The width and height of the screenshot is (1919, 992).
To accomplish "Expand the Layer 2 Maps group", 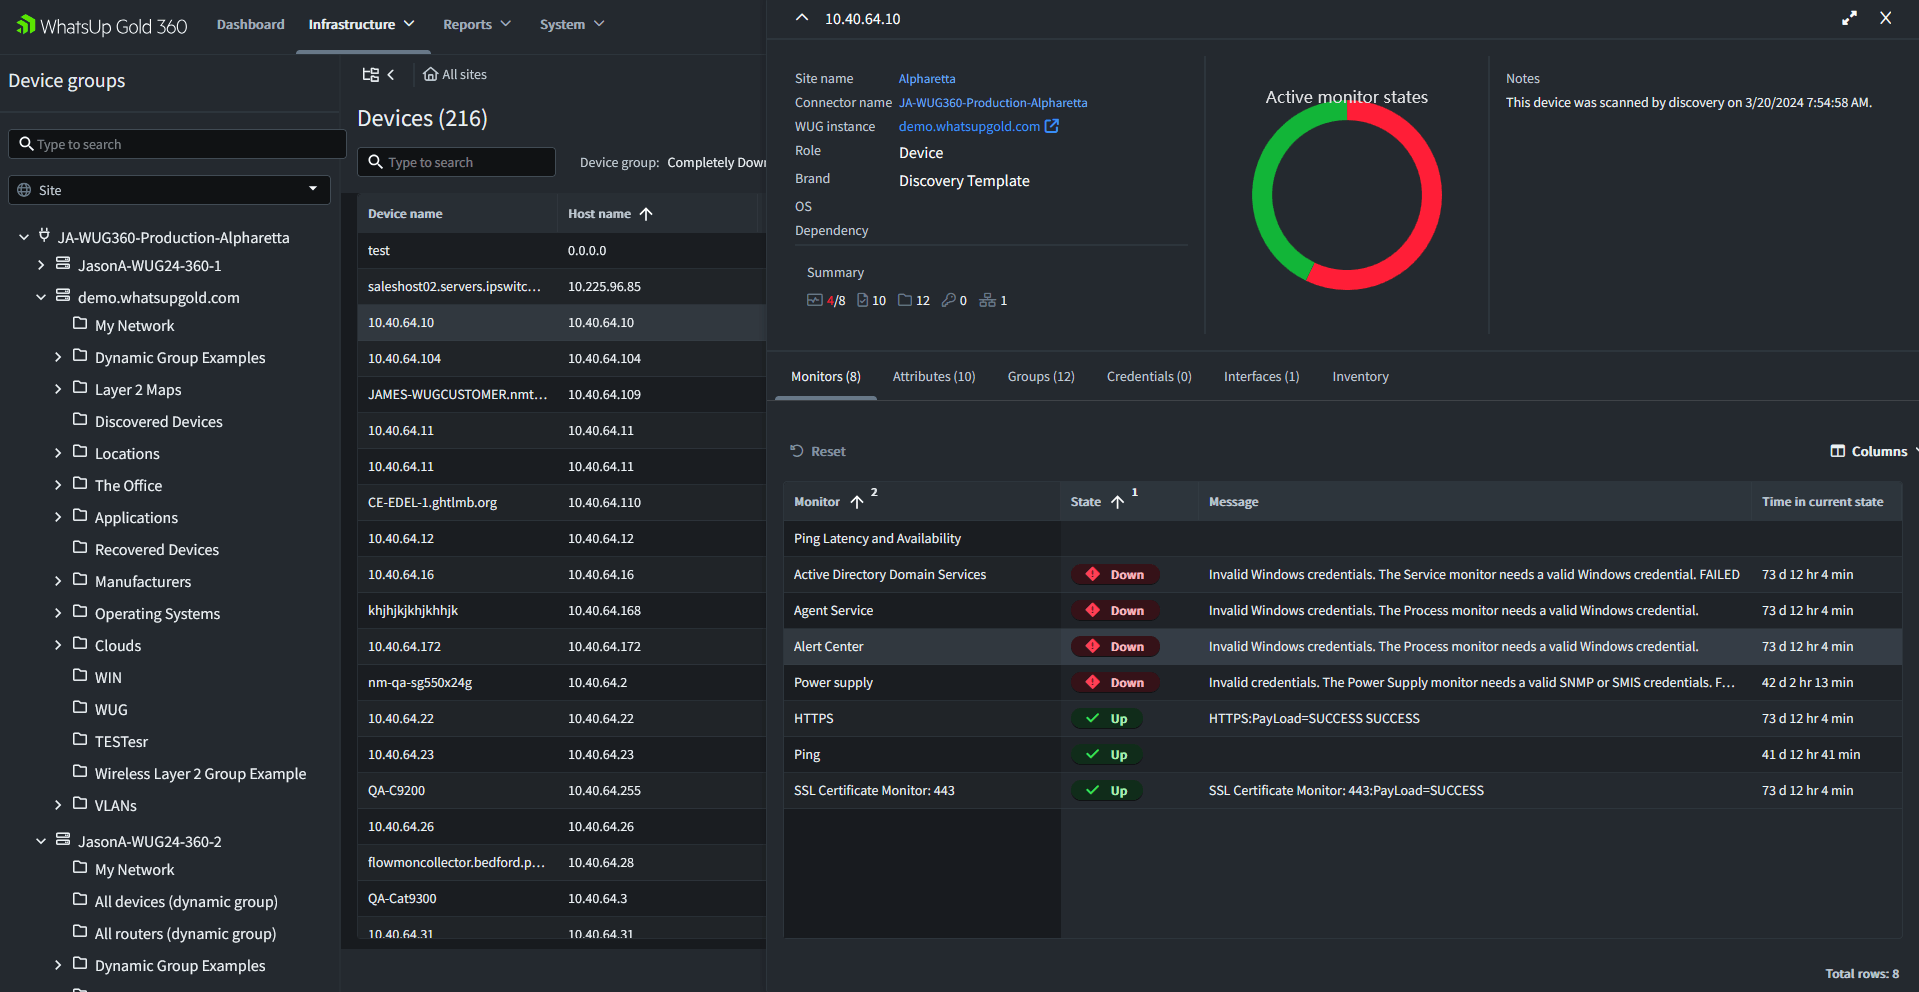I will (58, 390).
